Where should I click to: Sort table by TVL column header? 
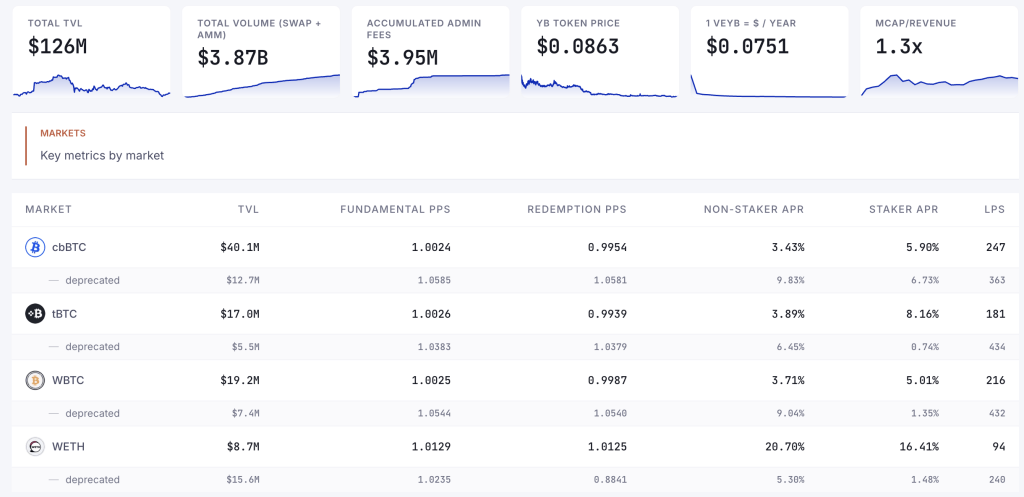(248, 210)
